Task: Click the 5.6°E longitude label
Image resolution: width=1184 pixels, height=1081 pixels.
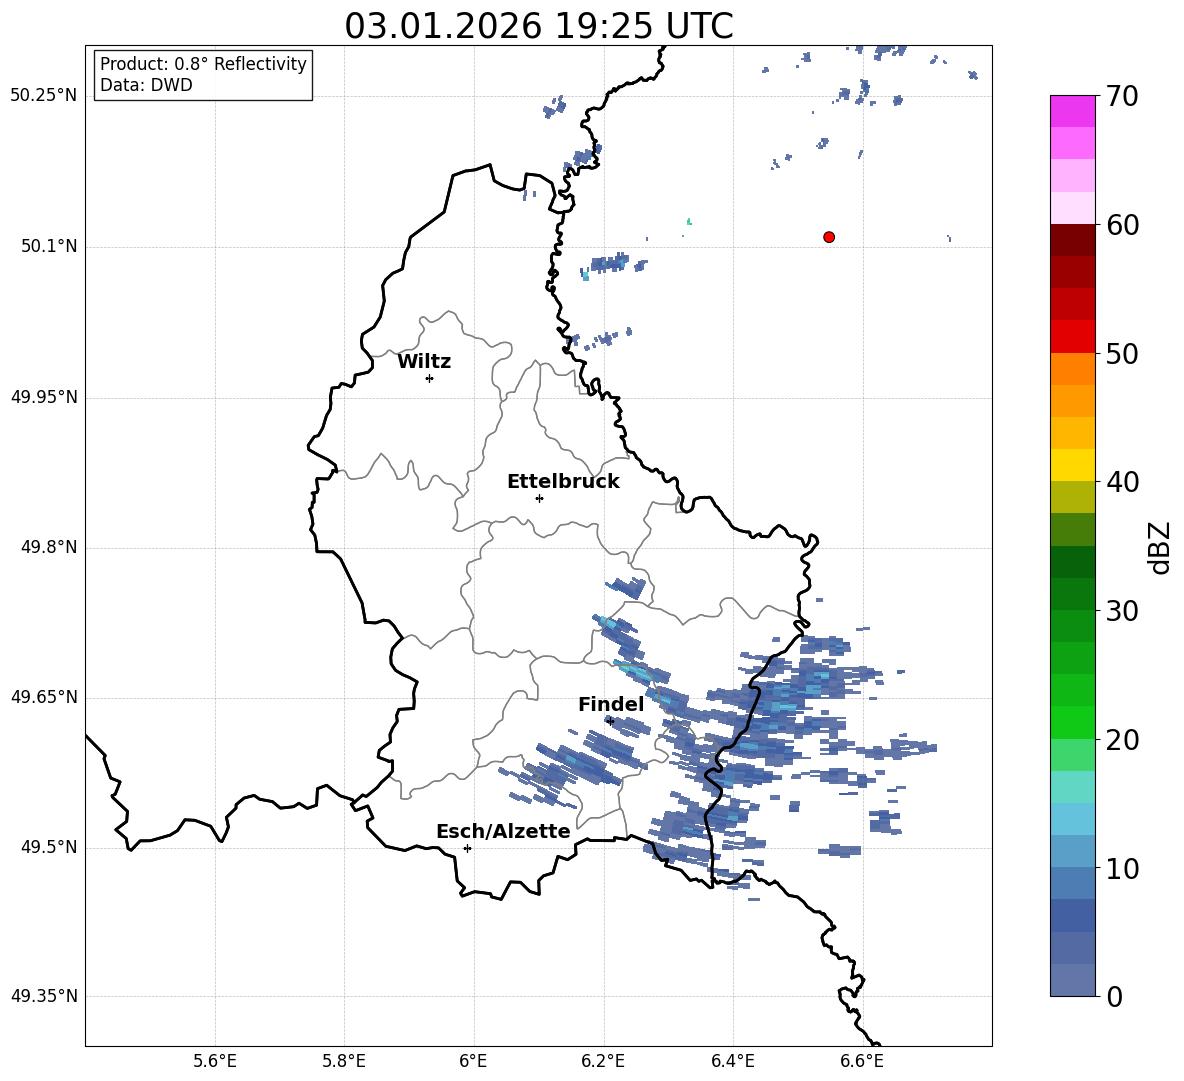Action: (x=215, y=1061)
